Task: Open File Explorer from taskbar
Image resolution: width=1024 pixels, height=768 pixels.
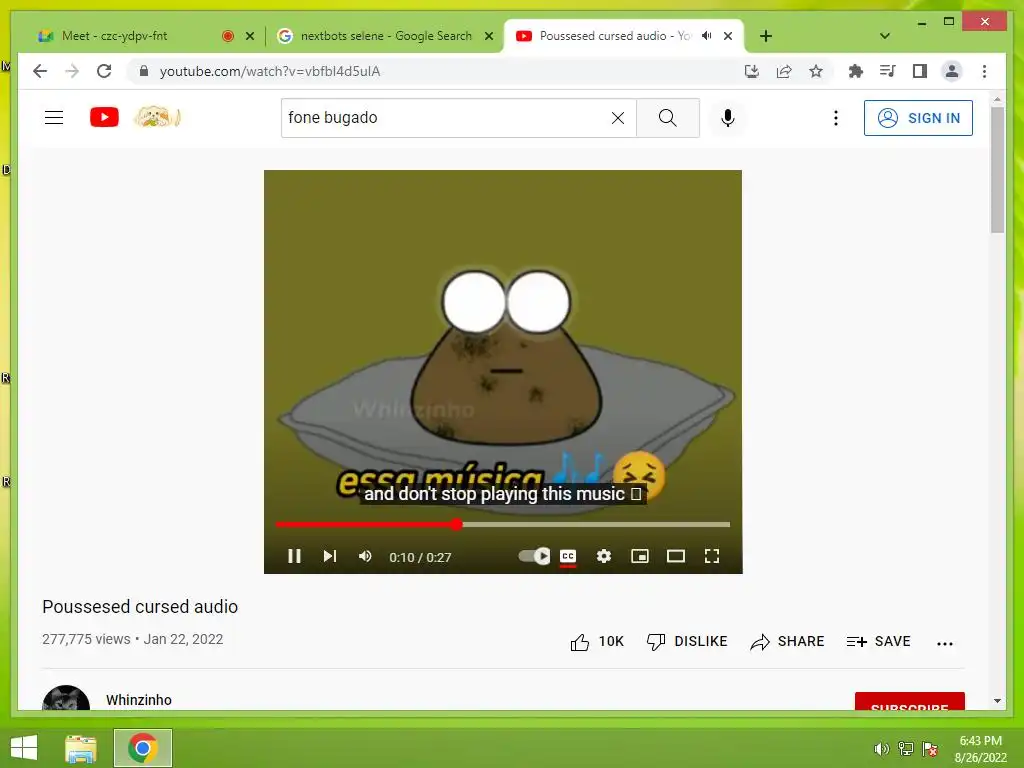Action: [81, 748]
